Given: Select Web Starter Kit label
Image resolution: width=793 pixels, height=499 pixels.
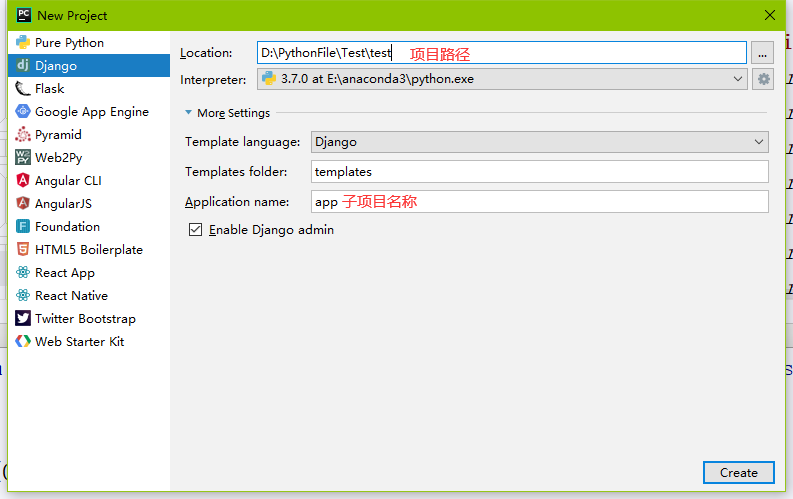Looking at the screenshot, I should click(x=79, y=342).
